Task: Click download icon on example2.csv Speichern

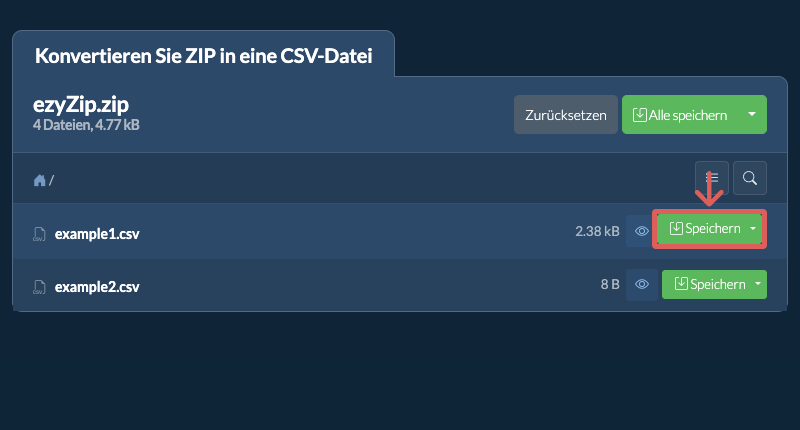Action: click(x=681, y=284)
